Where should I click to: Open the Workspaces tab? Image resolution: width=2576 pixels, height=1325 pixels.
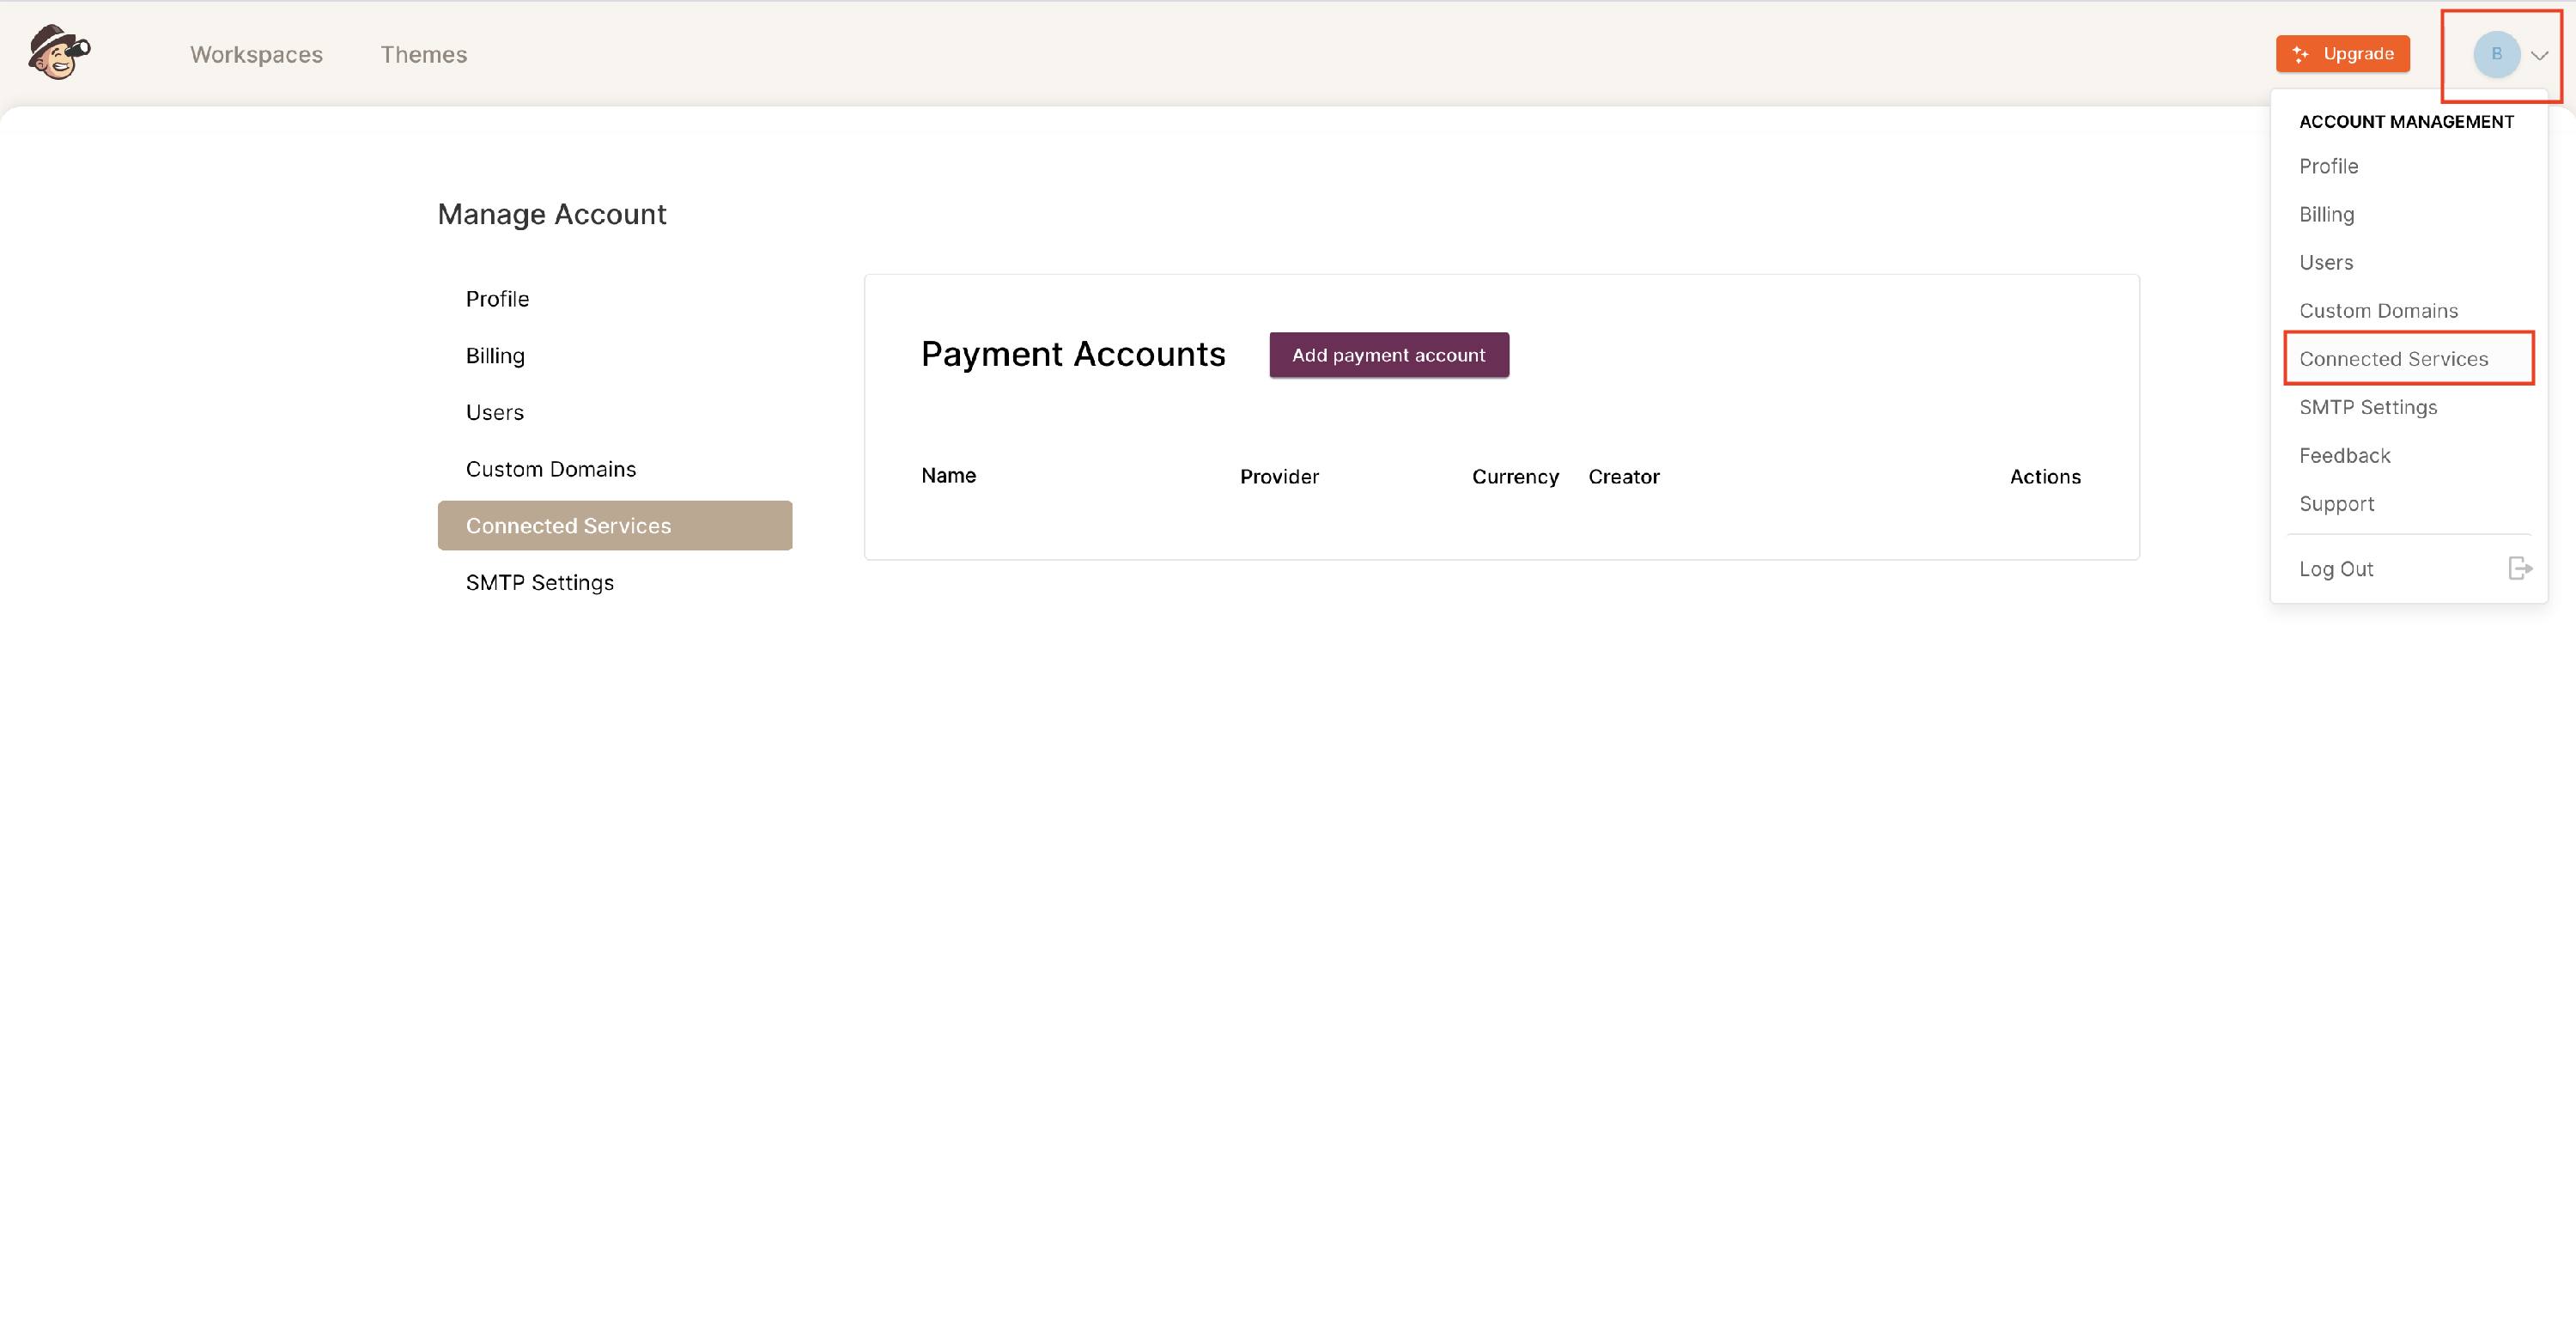click(256, 54)
